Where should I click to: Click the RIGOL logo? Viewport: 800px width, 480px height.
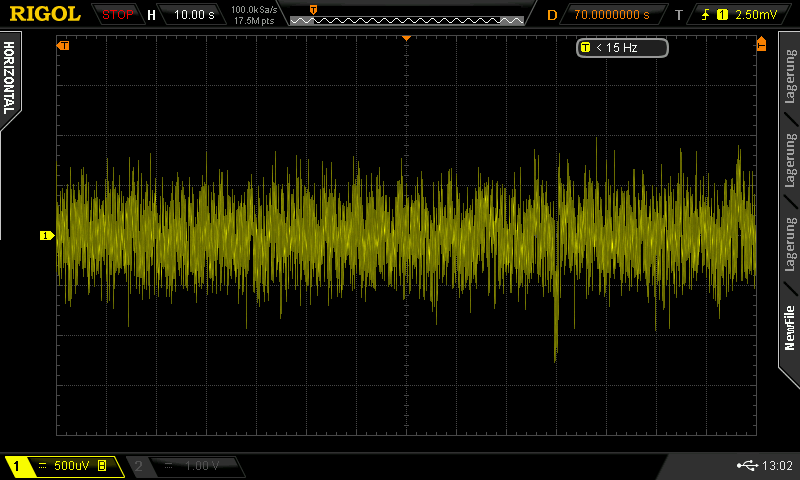pos(45,14)
